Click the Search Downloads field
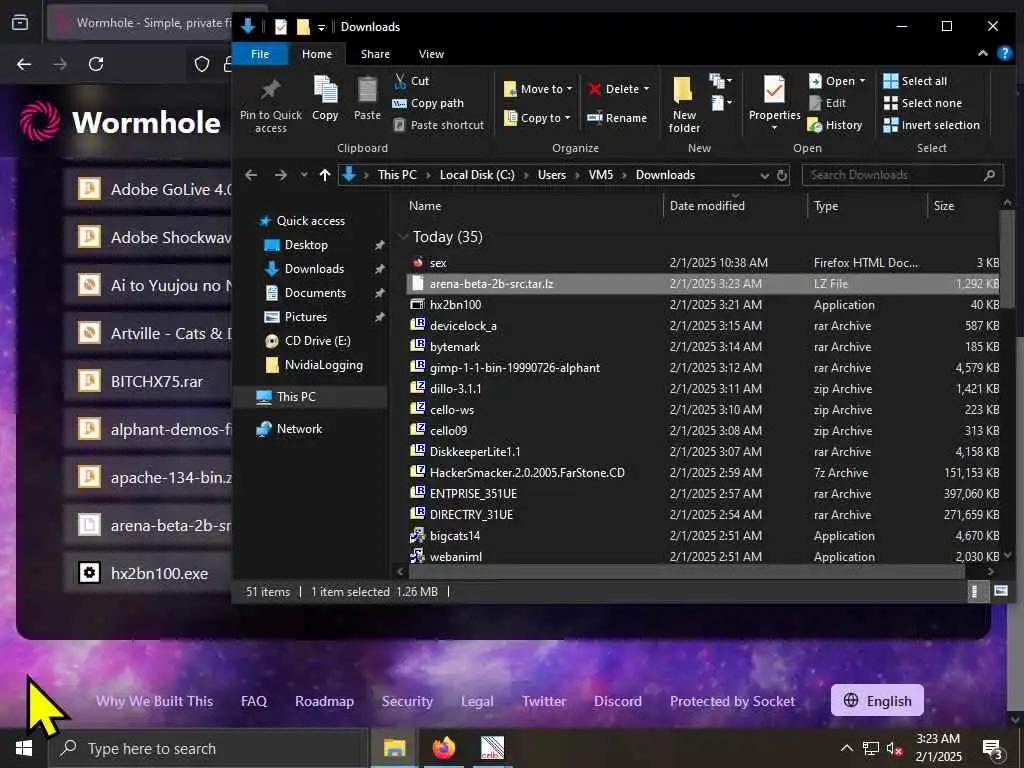 902,175
